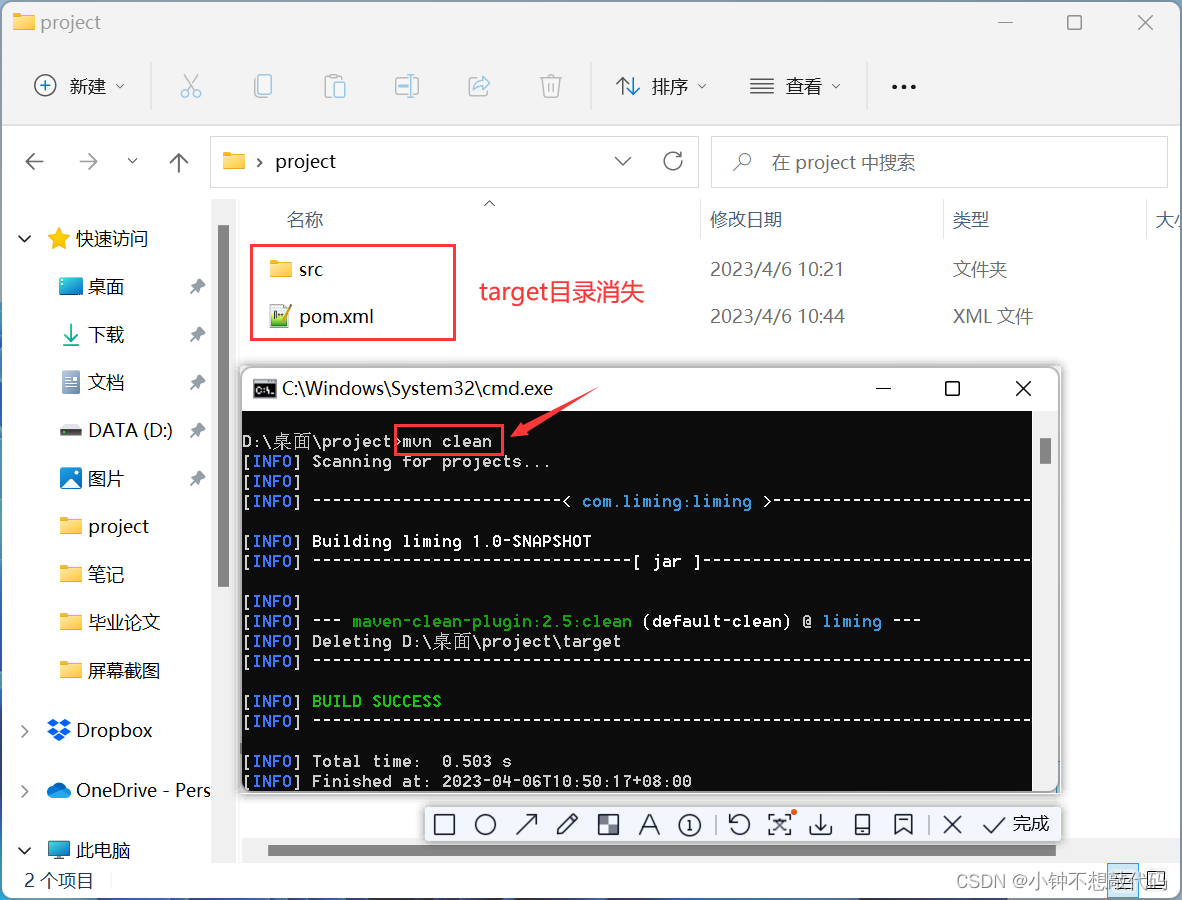Undo the last screenshot annotation
Viewport: 1182px width, 900px height.
click(739, 825)
